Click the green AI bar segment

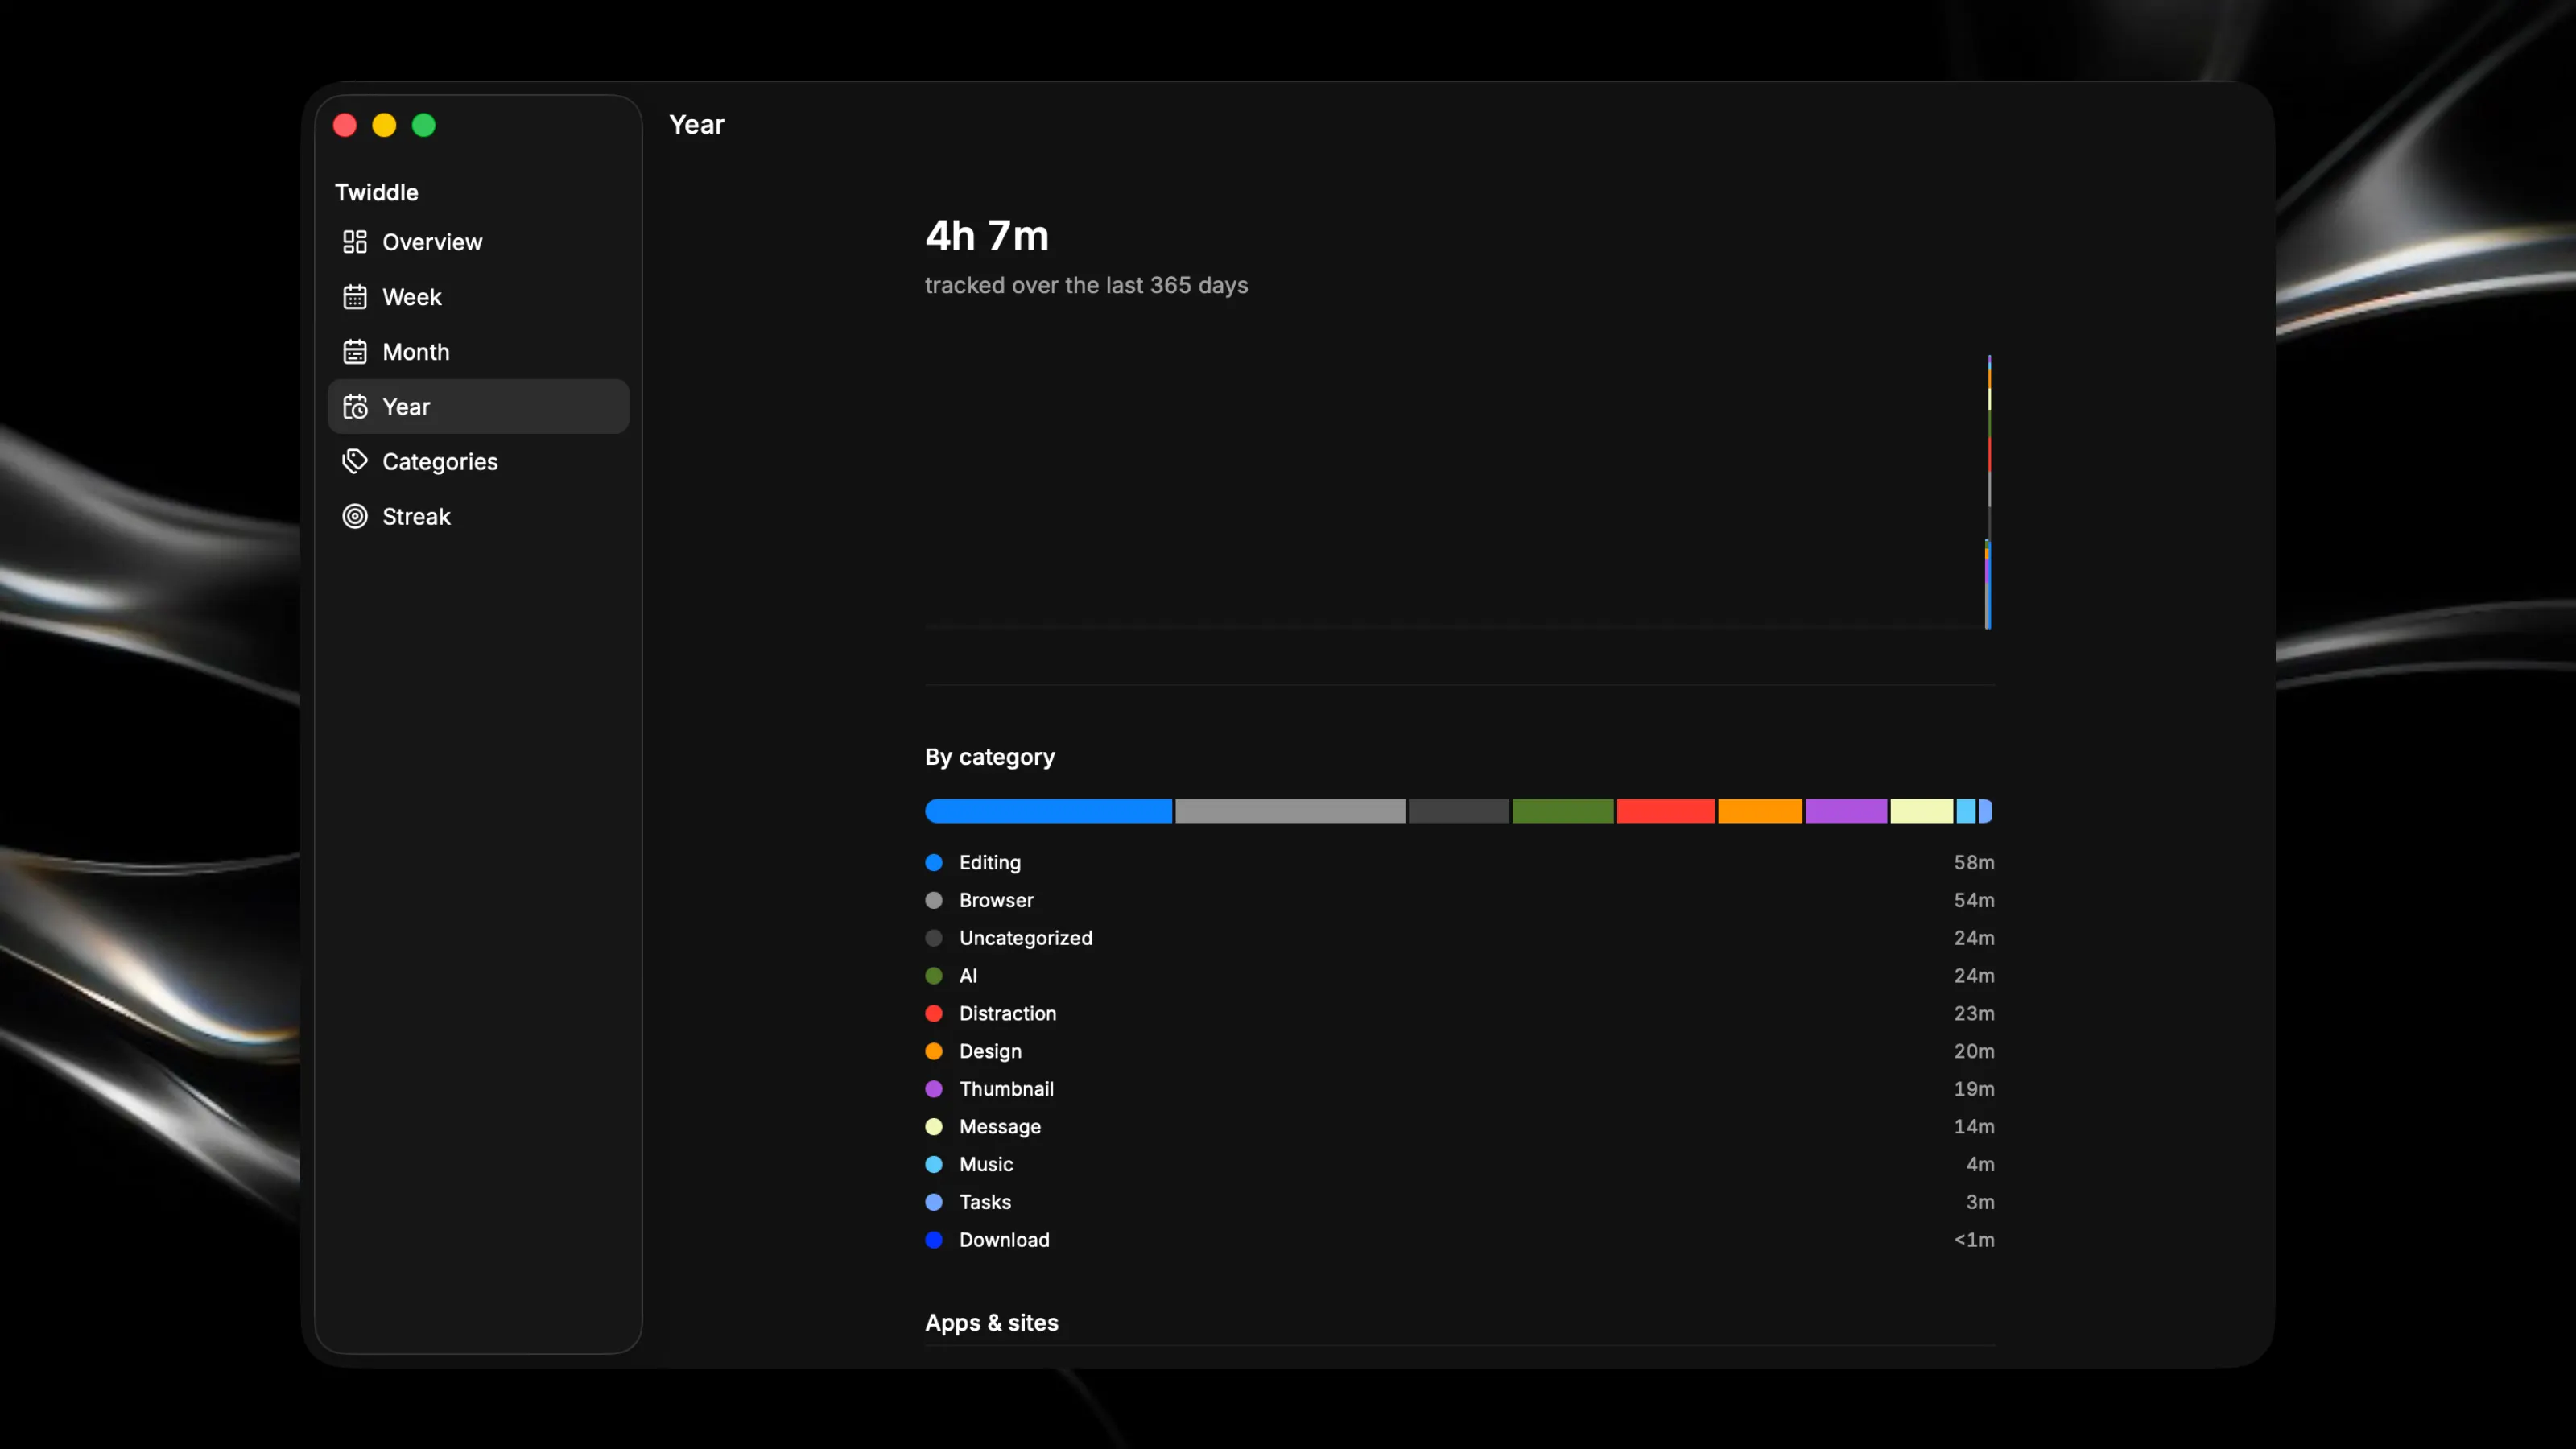coord(1562,811)
